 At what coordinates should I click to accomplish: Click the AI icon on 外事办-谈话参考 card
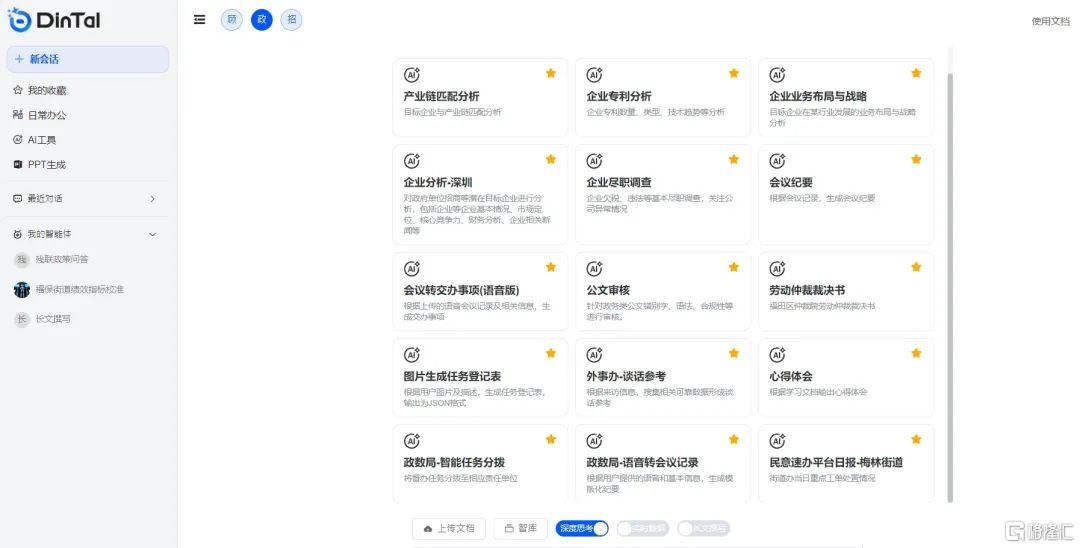pos(594,355)
